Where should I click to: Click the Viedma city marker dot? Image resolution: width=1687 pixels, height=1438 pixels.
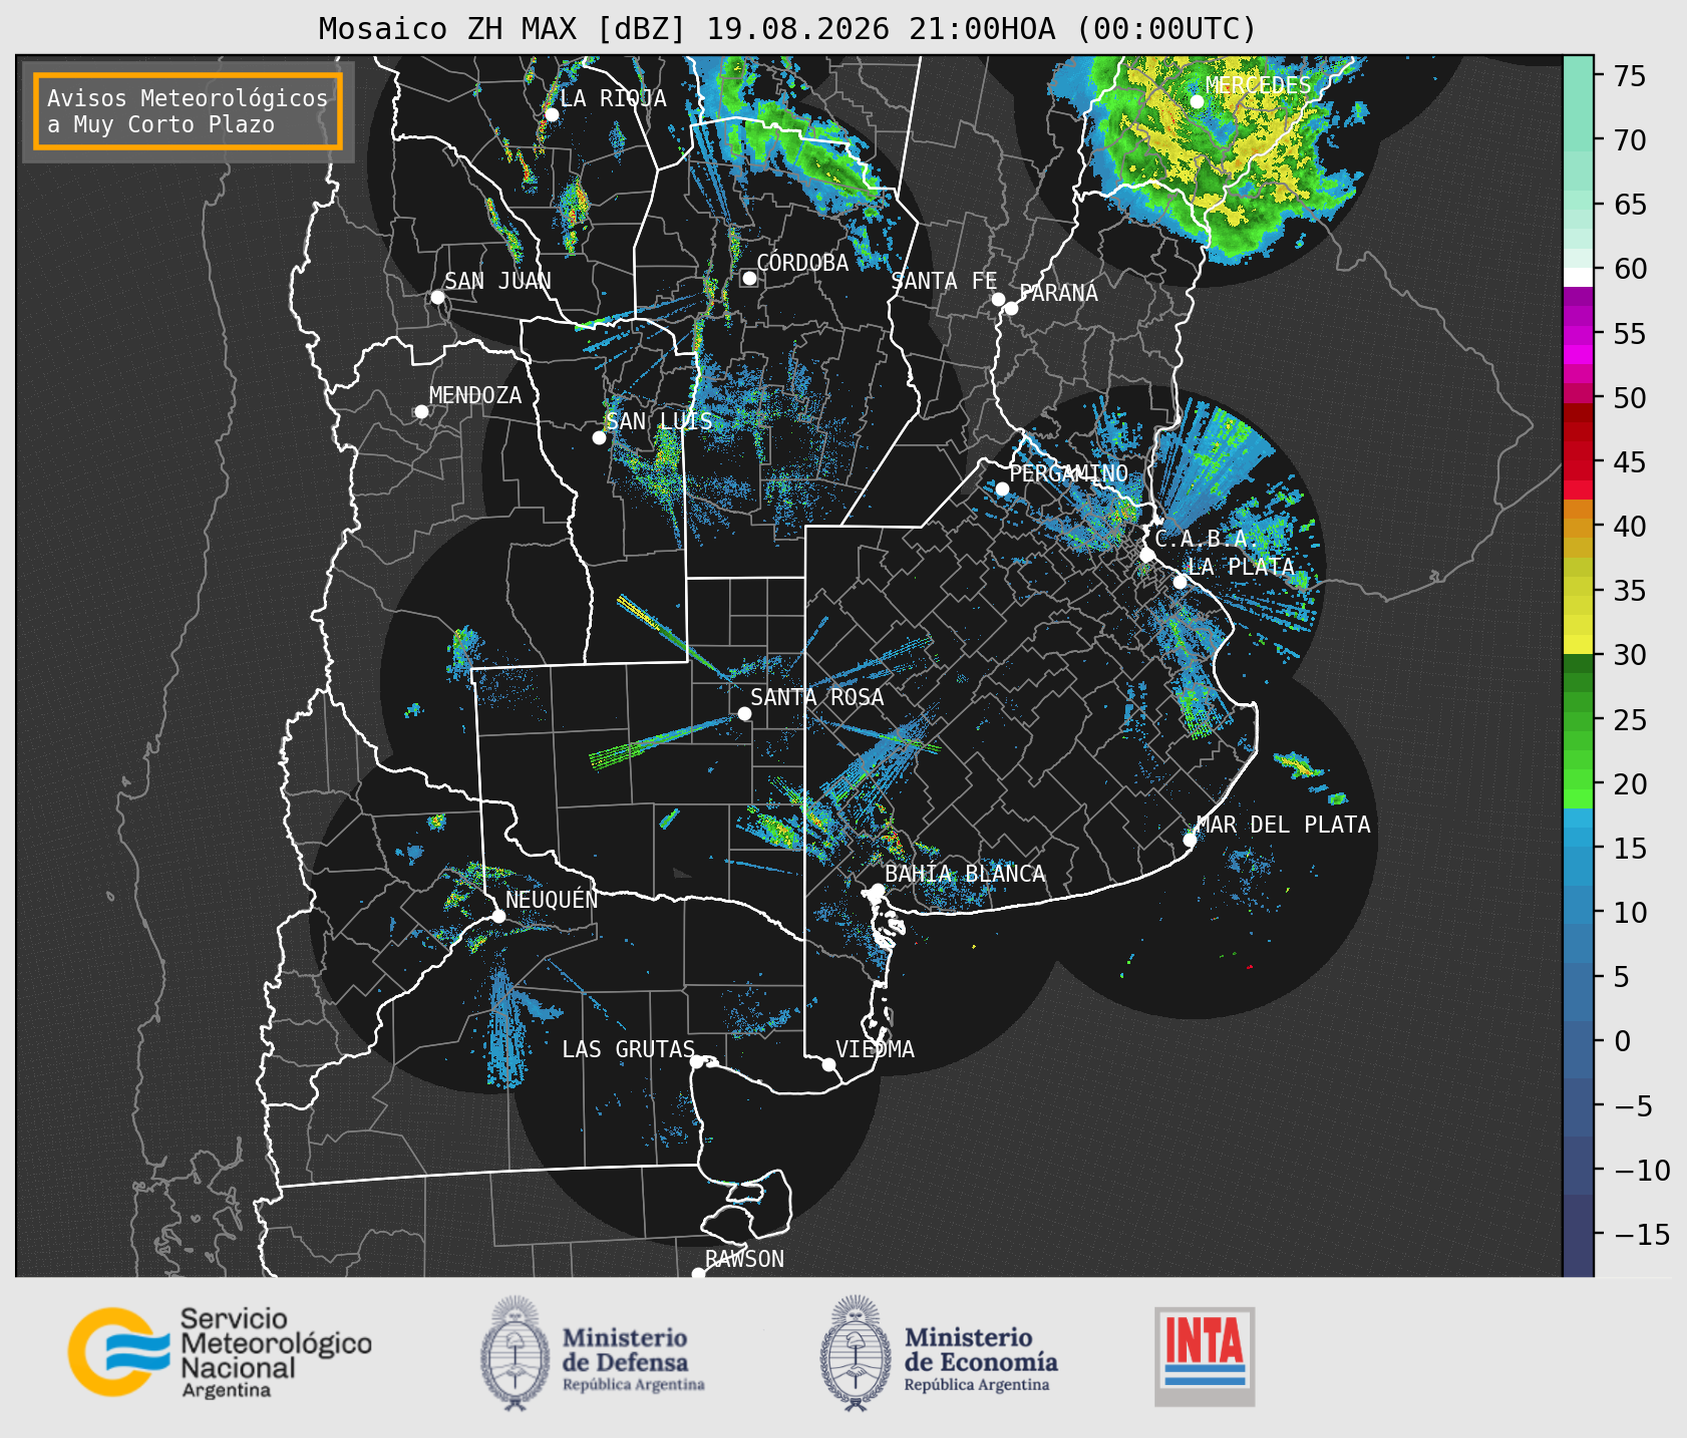828,1064
